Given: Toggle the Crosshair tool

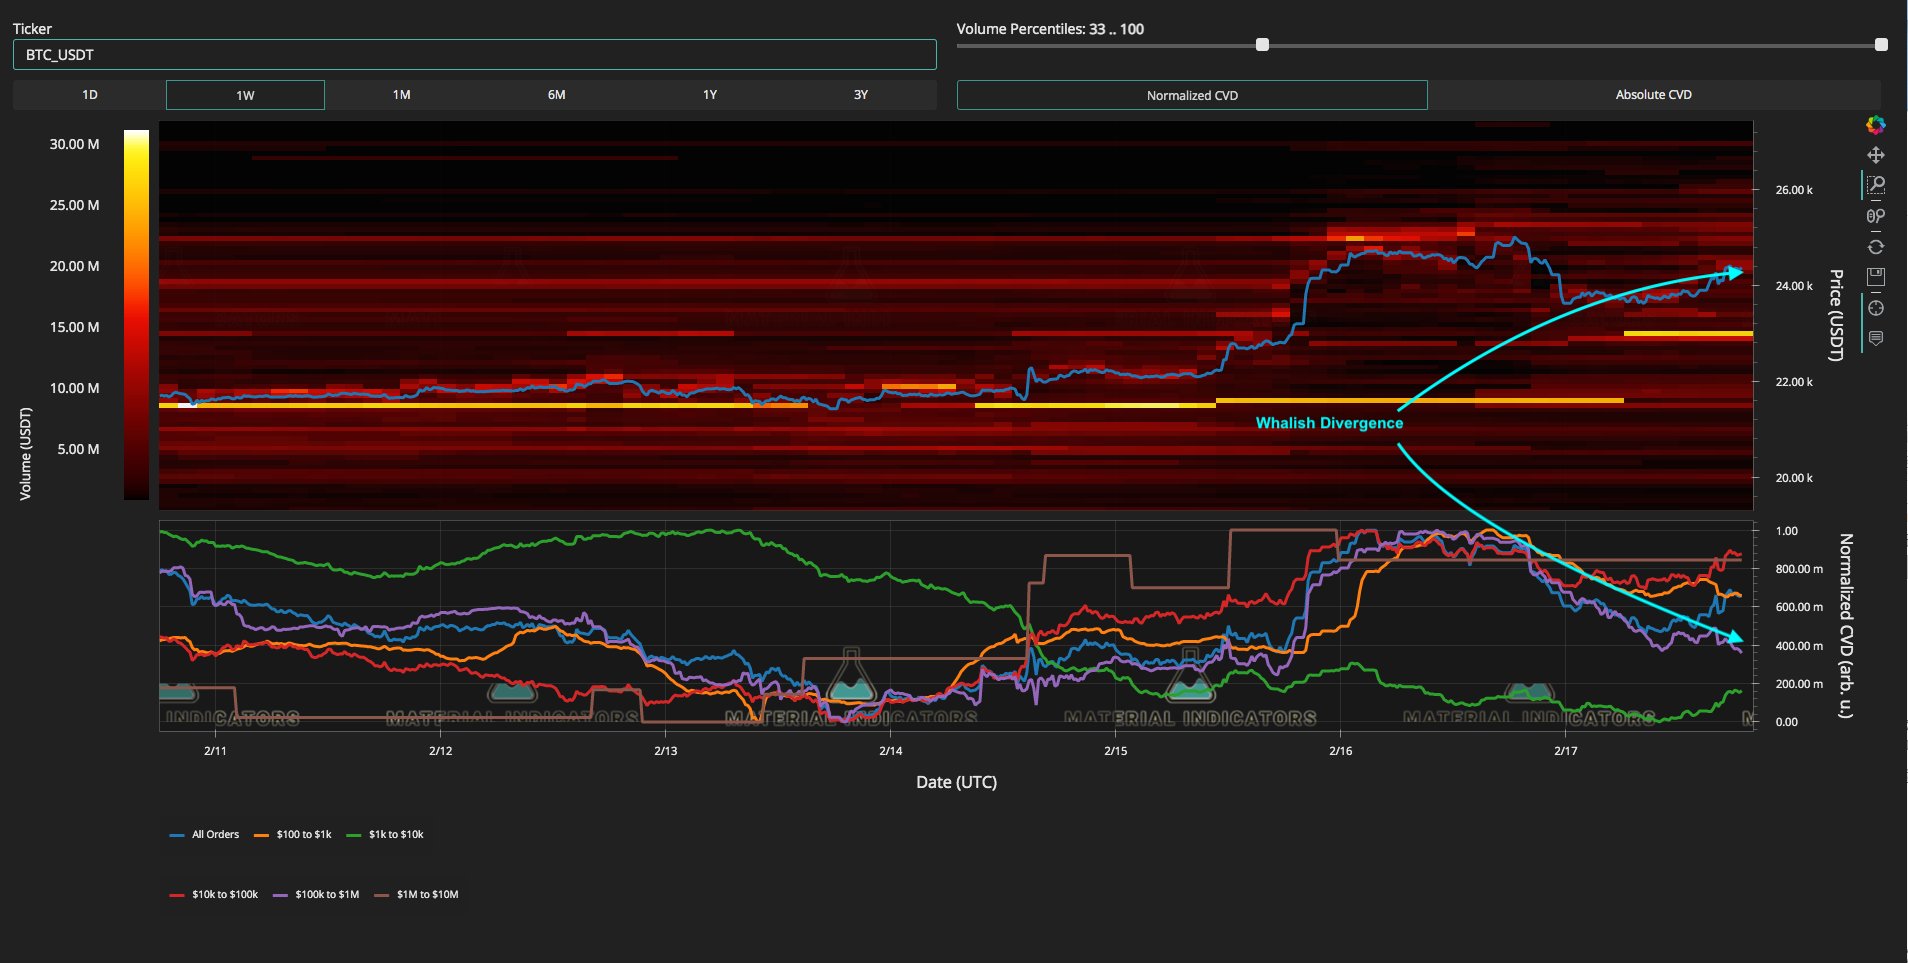Looking at the screenshot, I should [1875, 308].
